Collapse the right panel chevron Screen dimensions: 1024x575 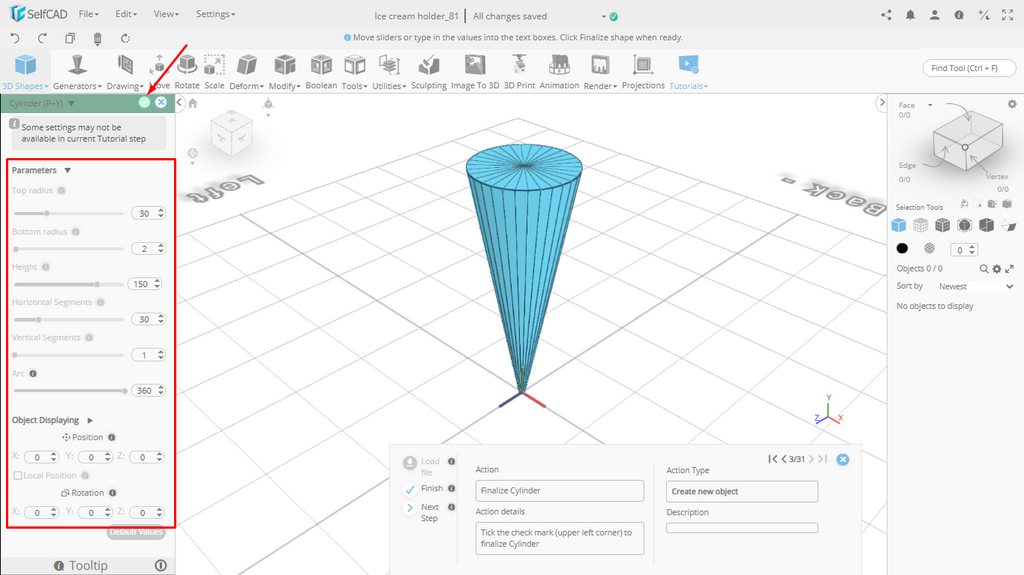882,103
